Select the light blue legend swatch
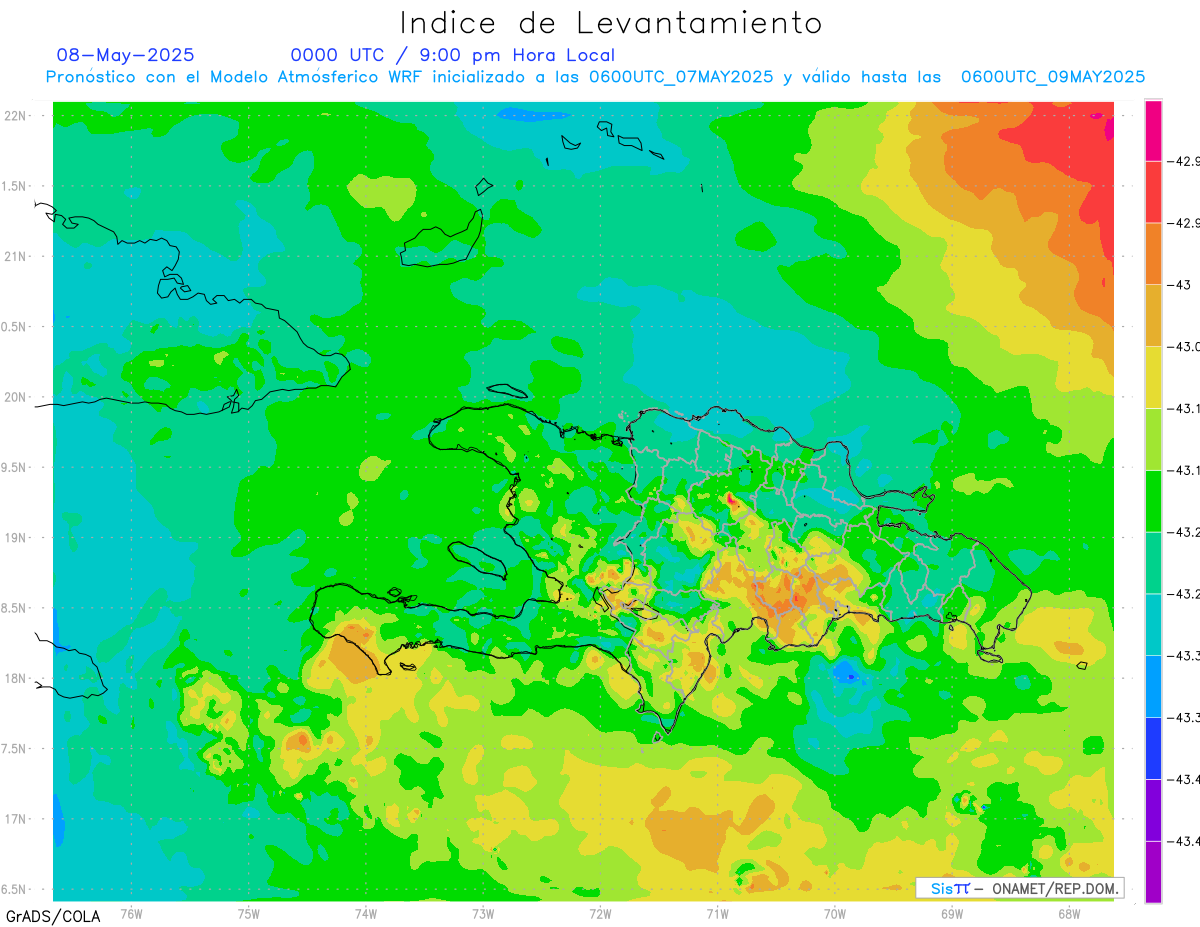 1153,686
